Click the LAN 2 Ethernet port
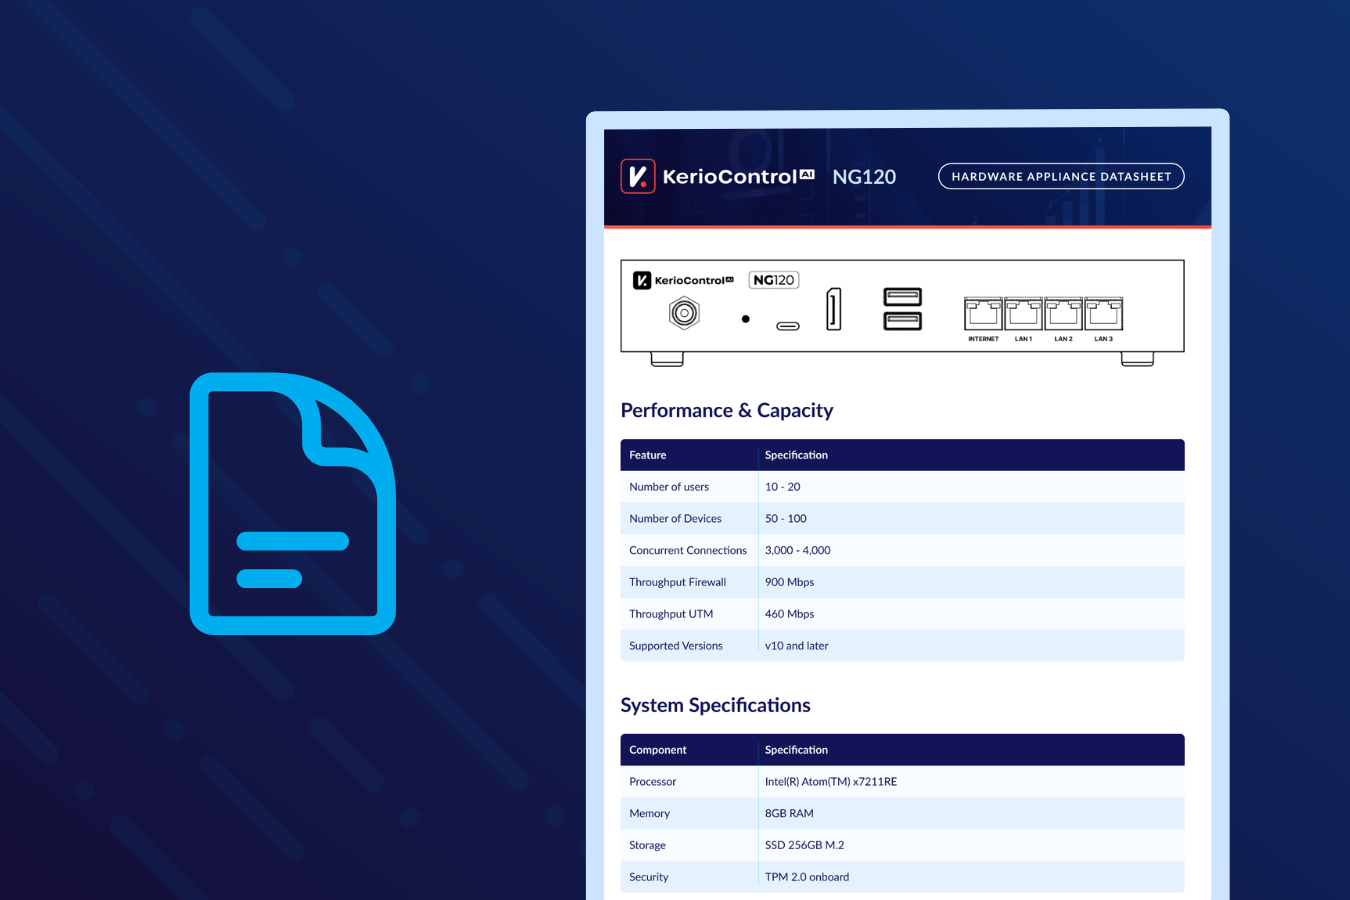 point(1063,313)
